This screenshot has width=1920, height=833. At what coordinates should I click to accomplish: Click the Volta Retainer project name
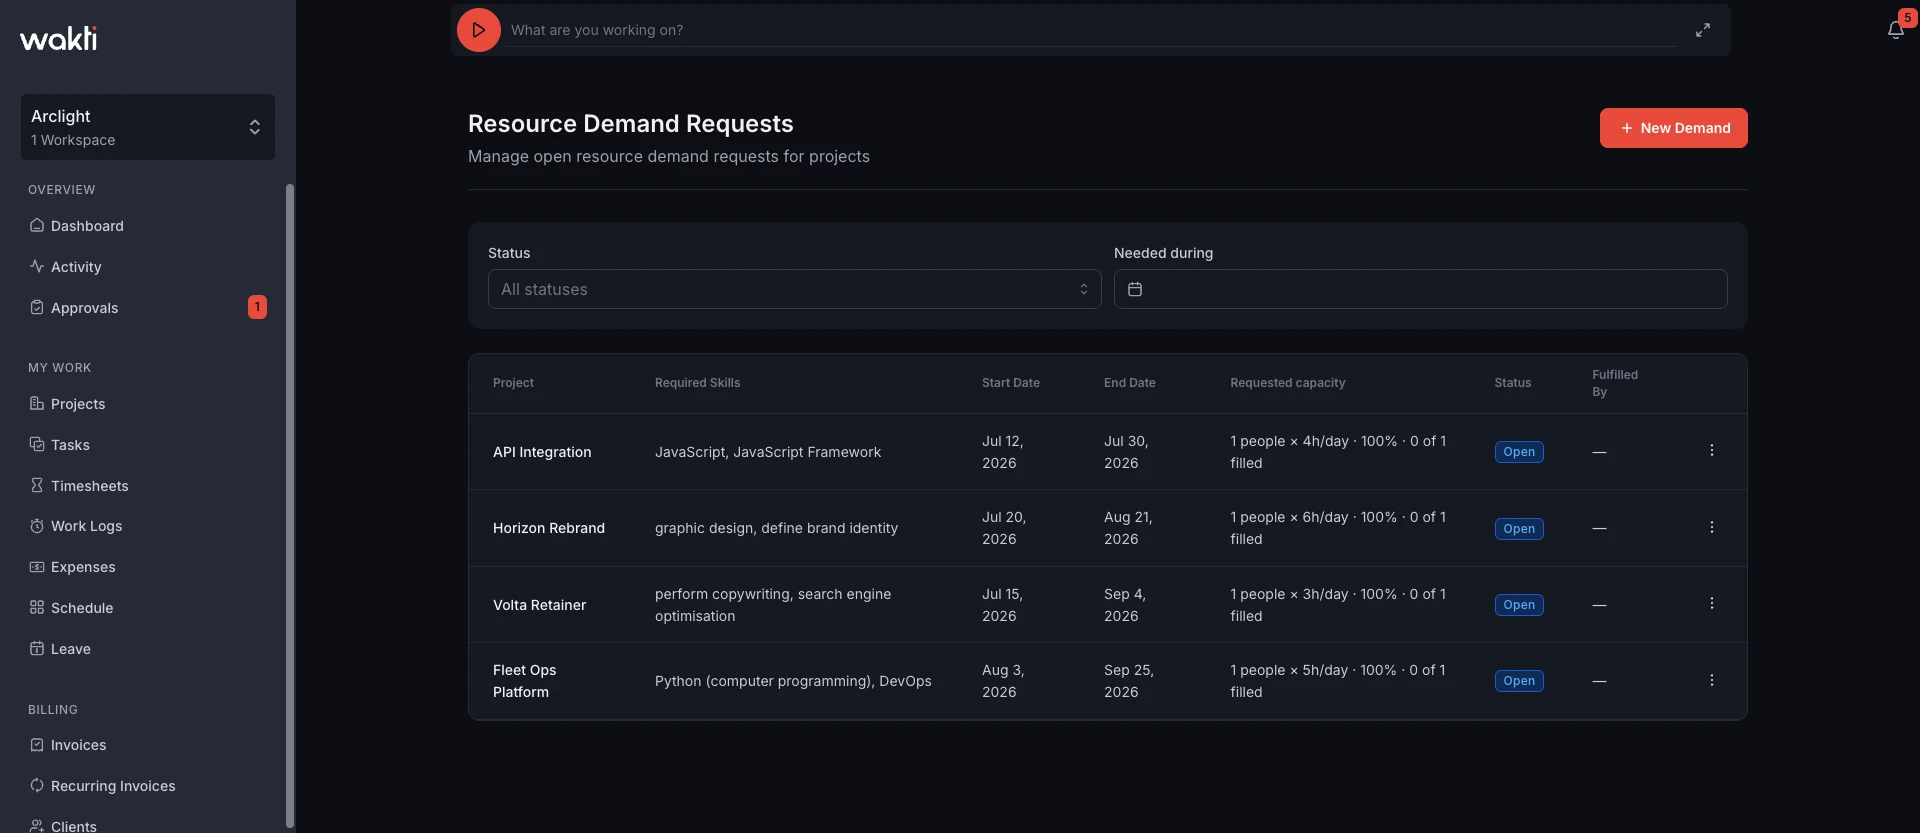pyautogui.click(x=539, y=605)
